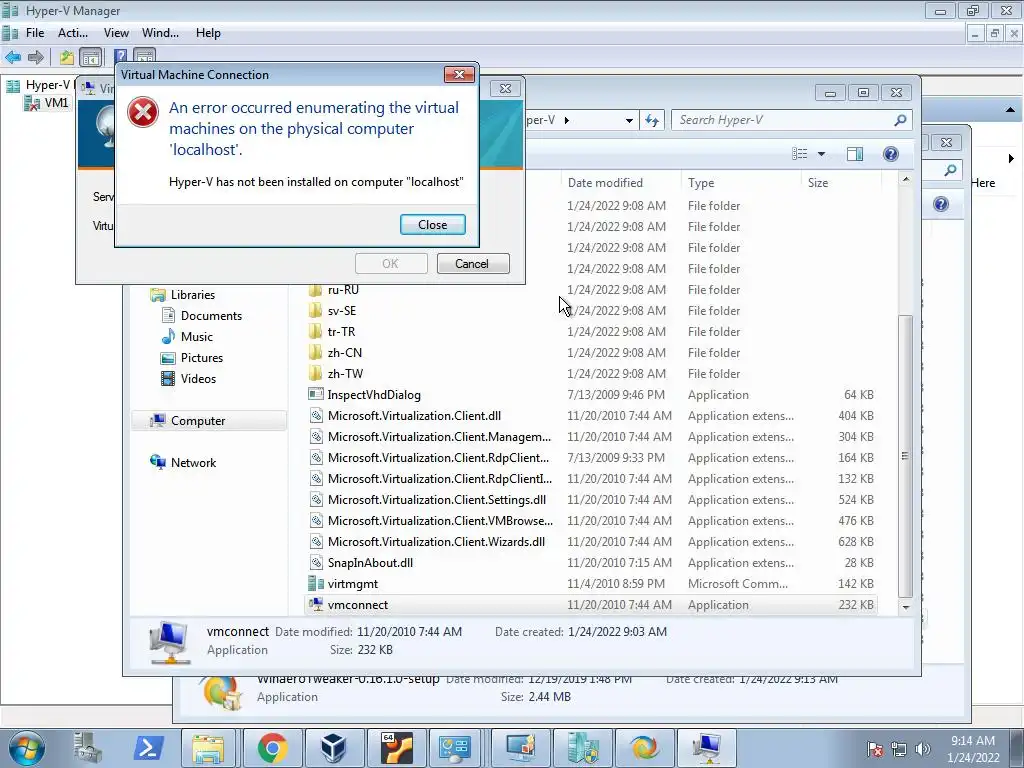The height and width of the screenshot is (768, 1024).
Task: Click the Action Center flag tray icon
Action: coord(875,749)
